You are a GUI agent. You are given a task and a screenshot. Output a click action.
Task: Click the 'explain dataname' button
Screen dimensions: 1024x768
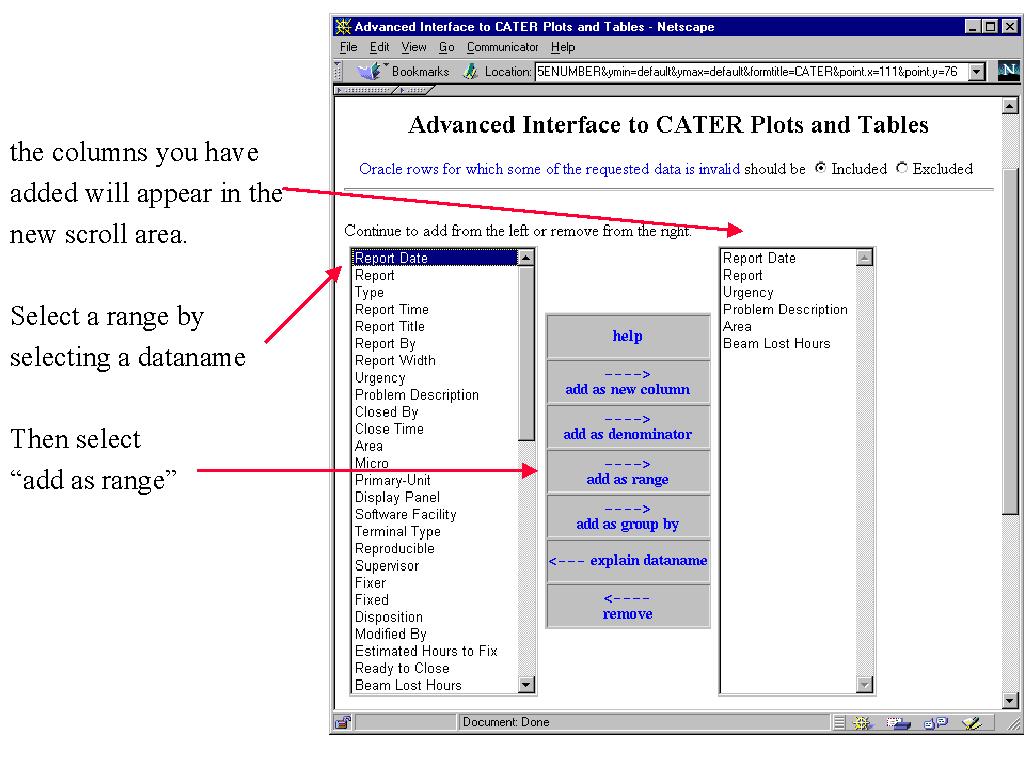pos(628,561)
